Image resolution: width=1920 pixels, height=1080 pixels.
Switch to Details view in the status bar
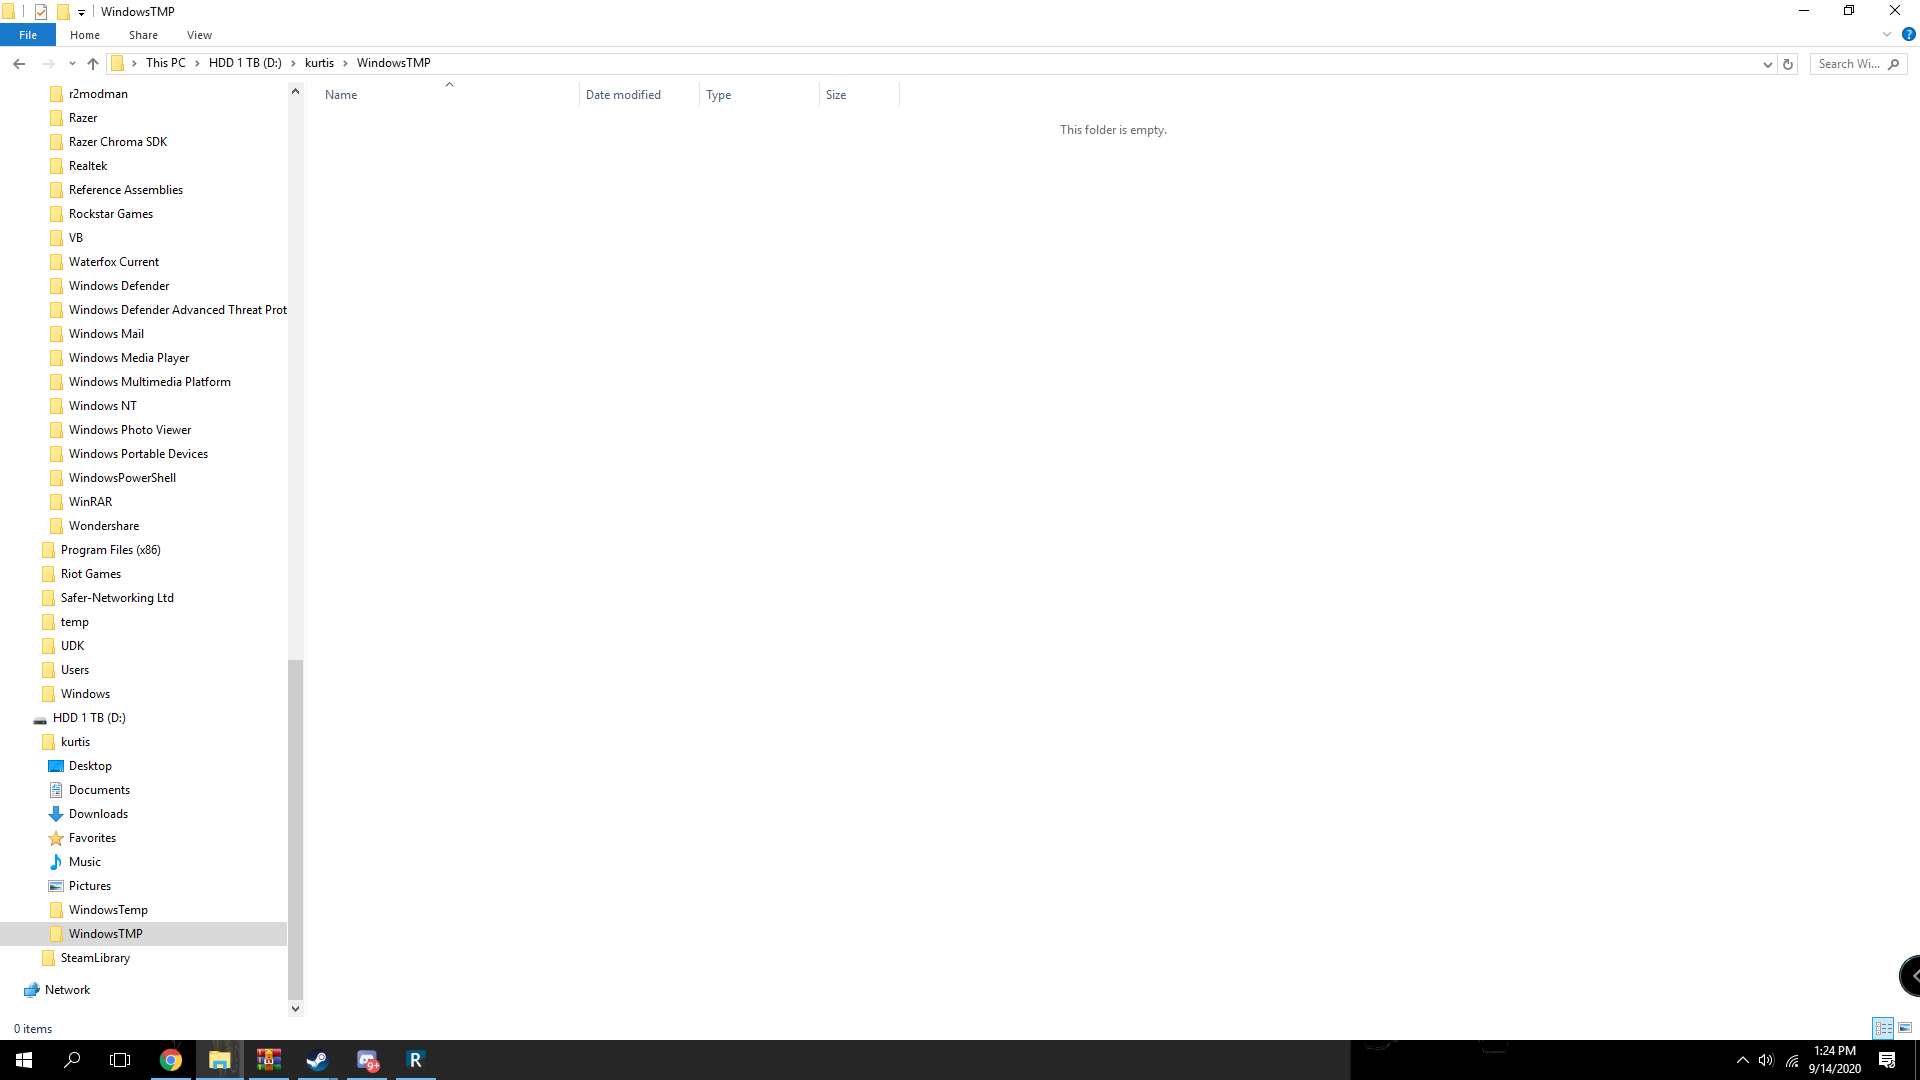(x=1883, y=1028)
